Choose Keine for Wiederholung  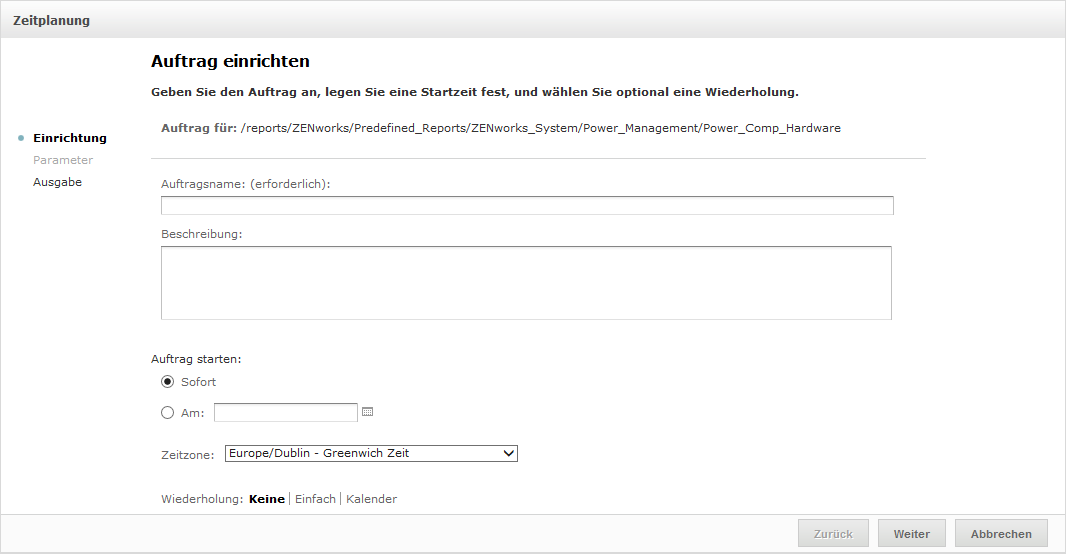tap(266, 499)
